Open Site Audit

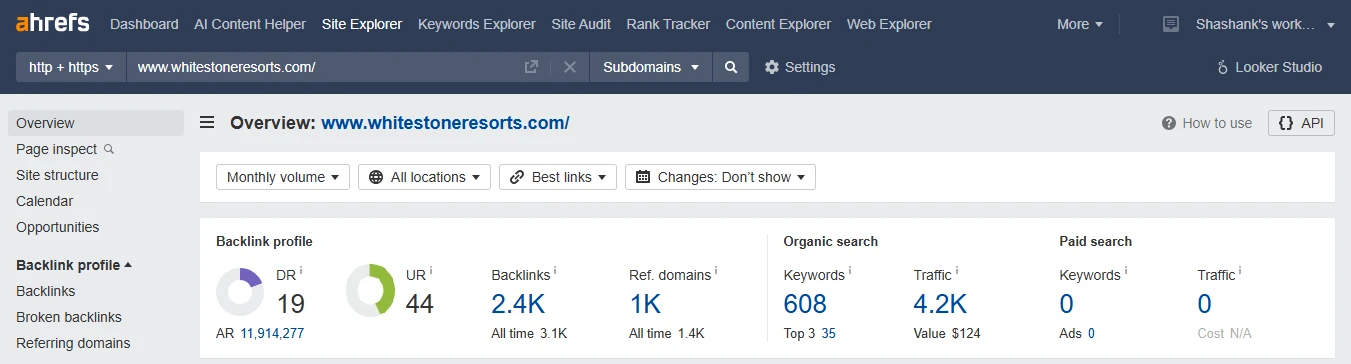coord(581,24)
